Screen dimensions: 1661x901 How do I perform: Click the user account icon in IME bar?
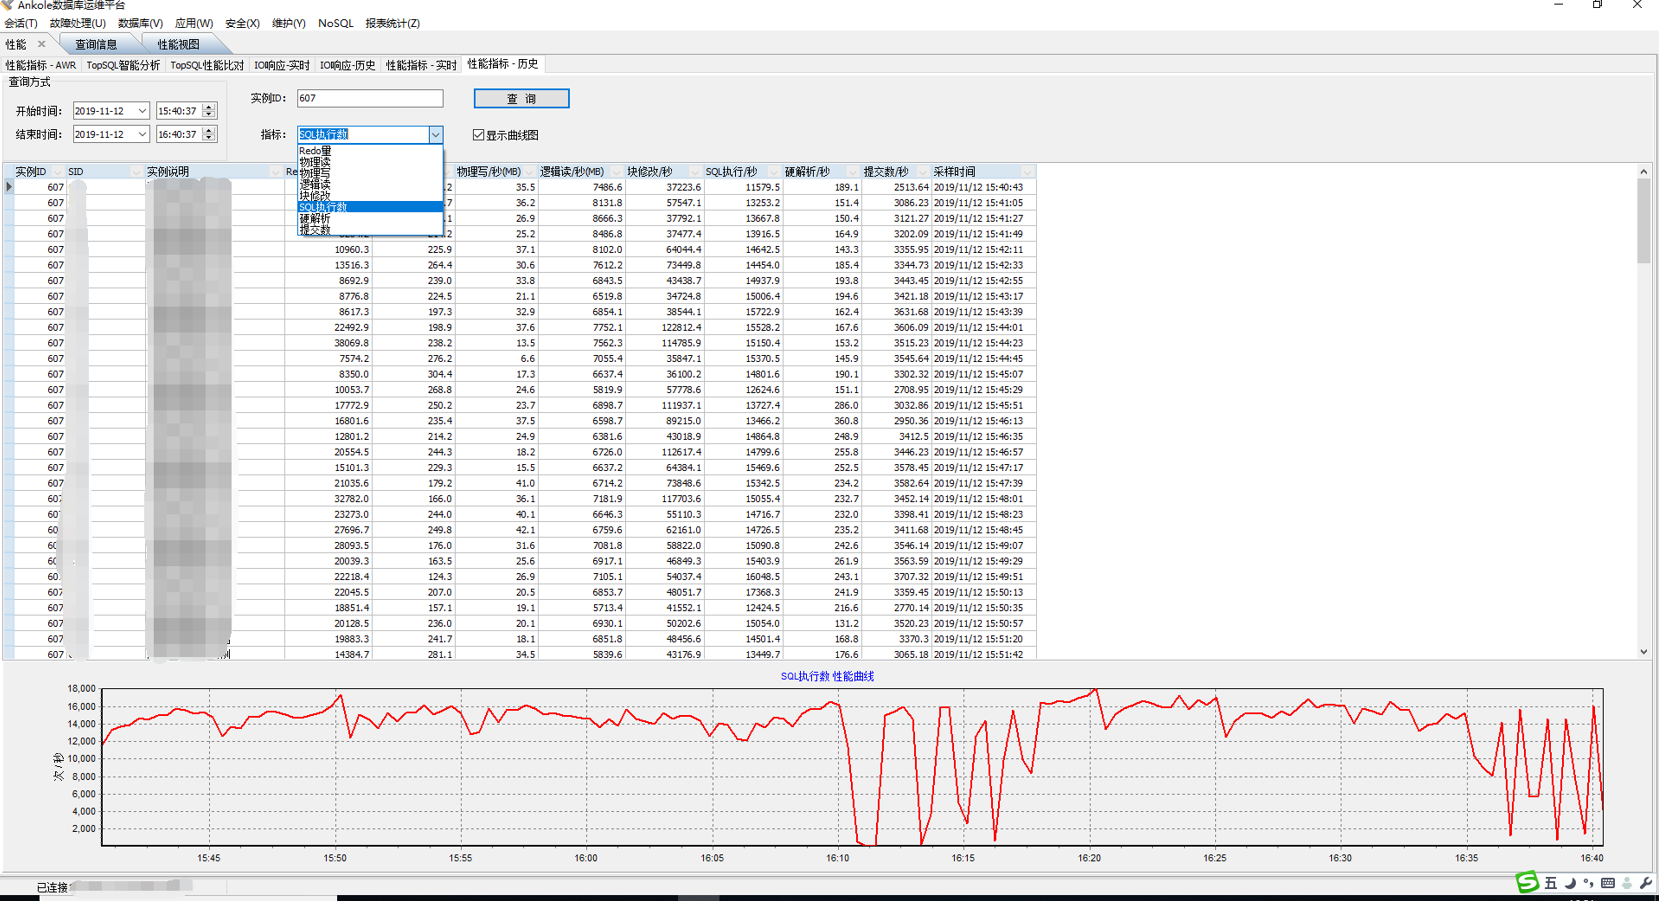[1627, 883]
